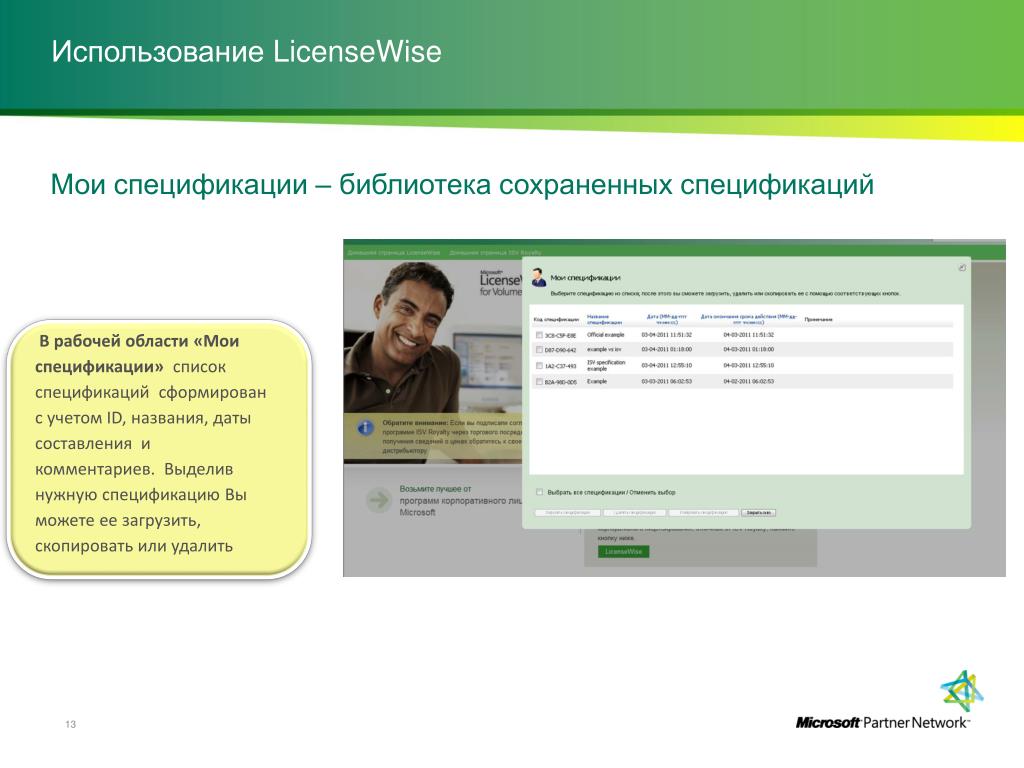Click the specification code 3C8-C5F-E8E

560,336
